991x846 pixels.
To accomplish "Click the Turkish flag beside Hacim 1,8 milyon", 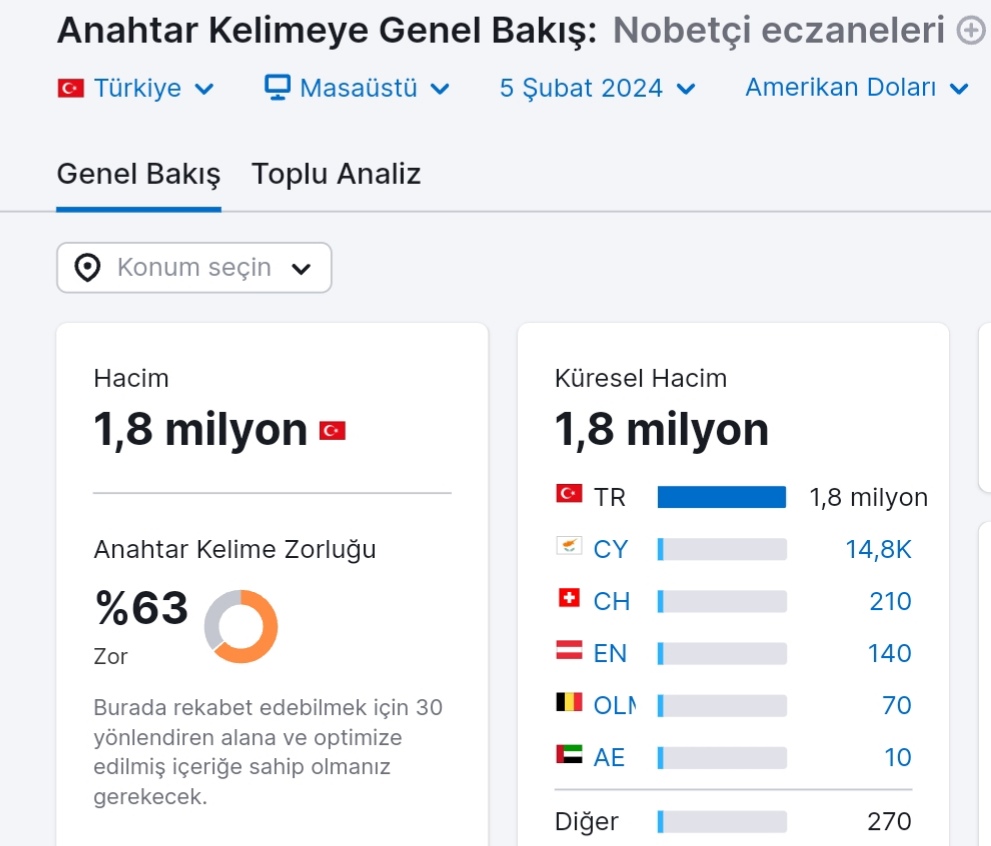I will [x=332, y=430].
